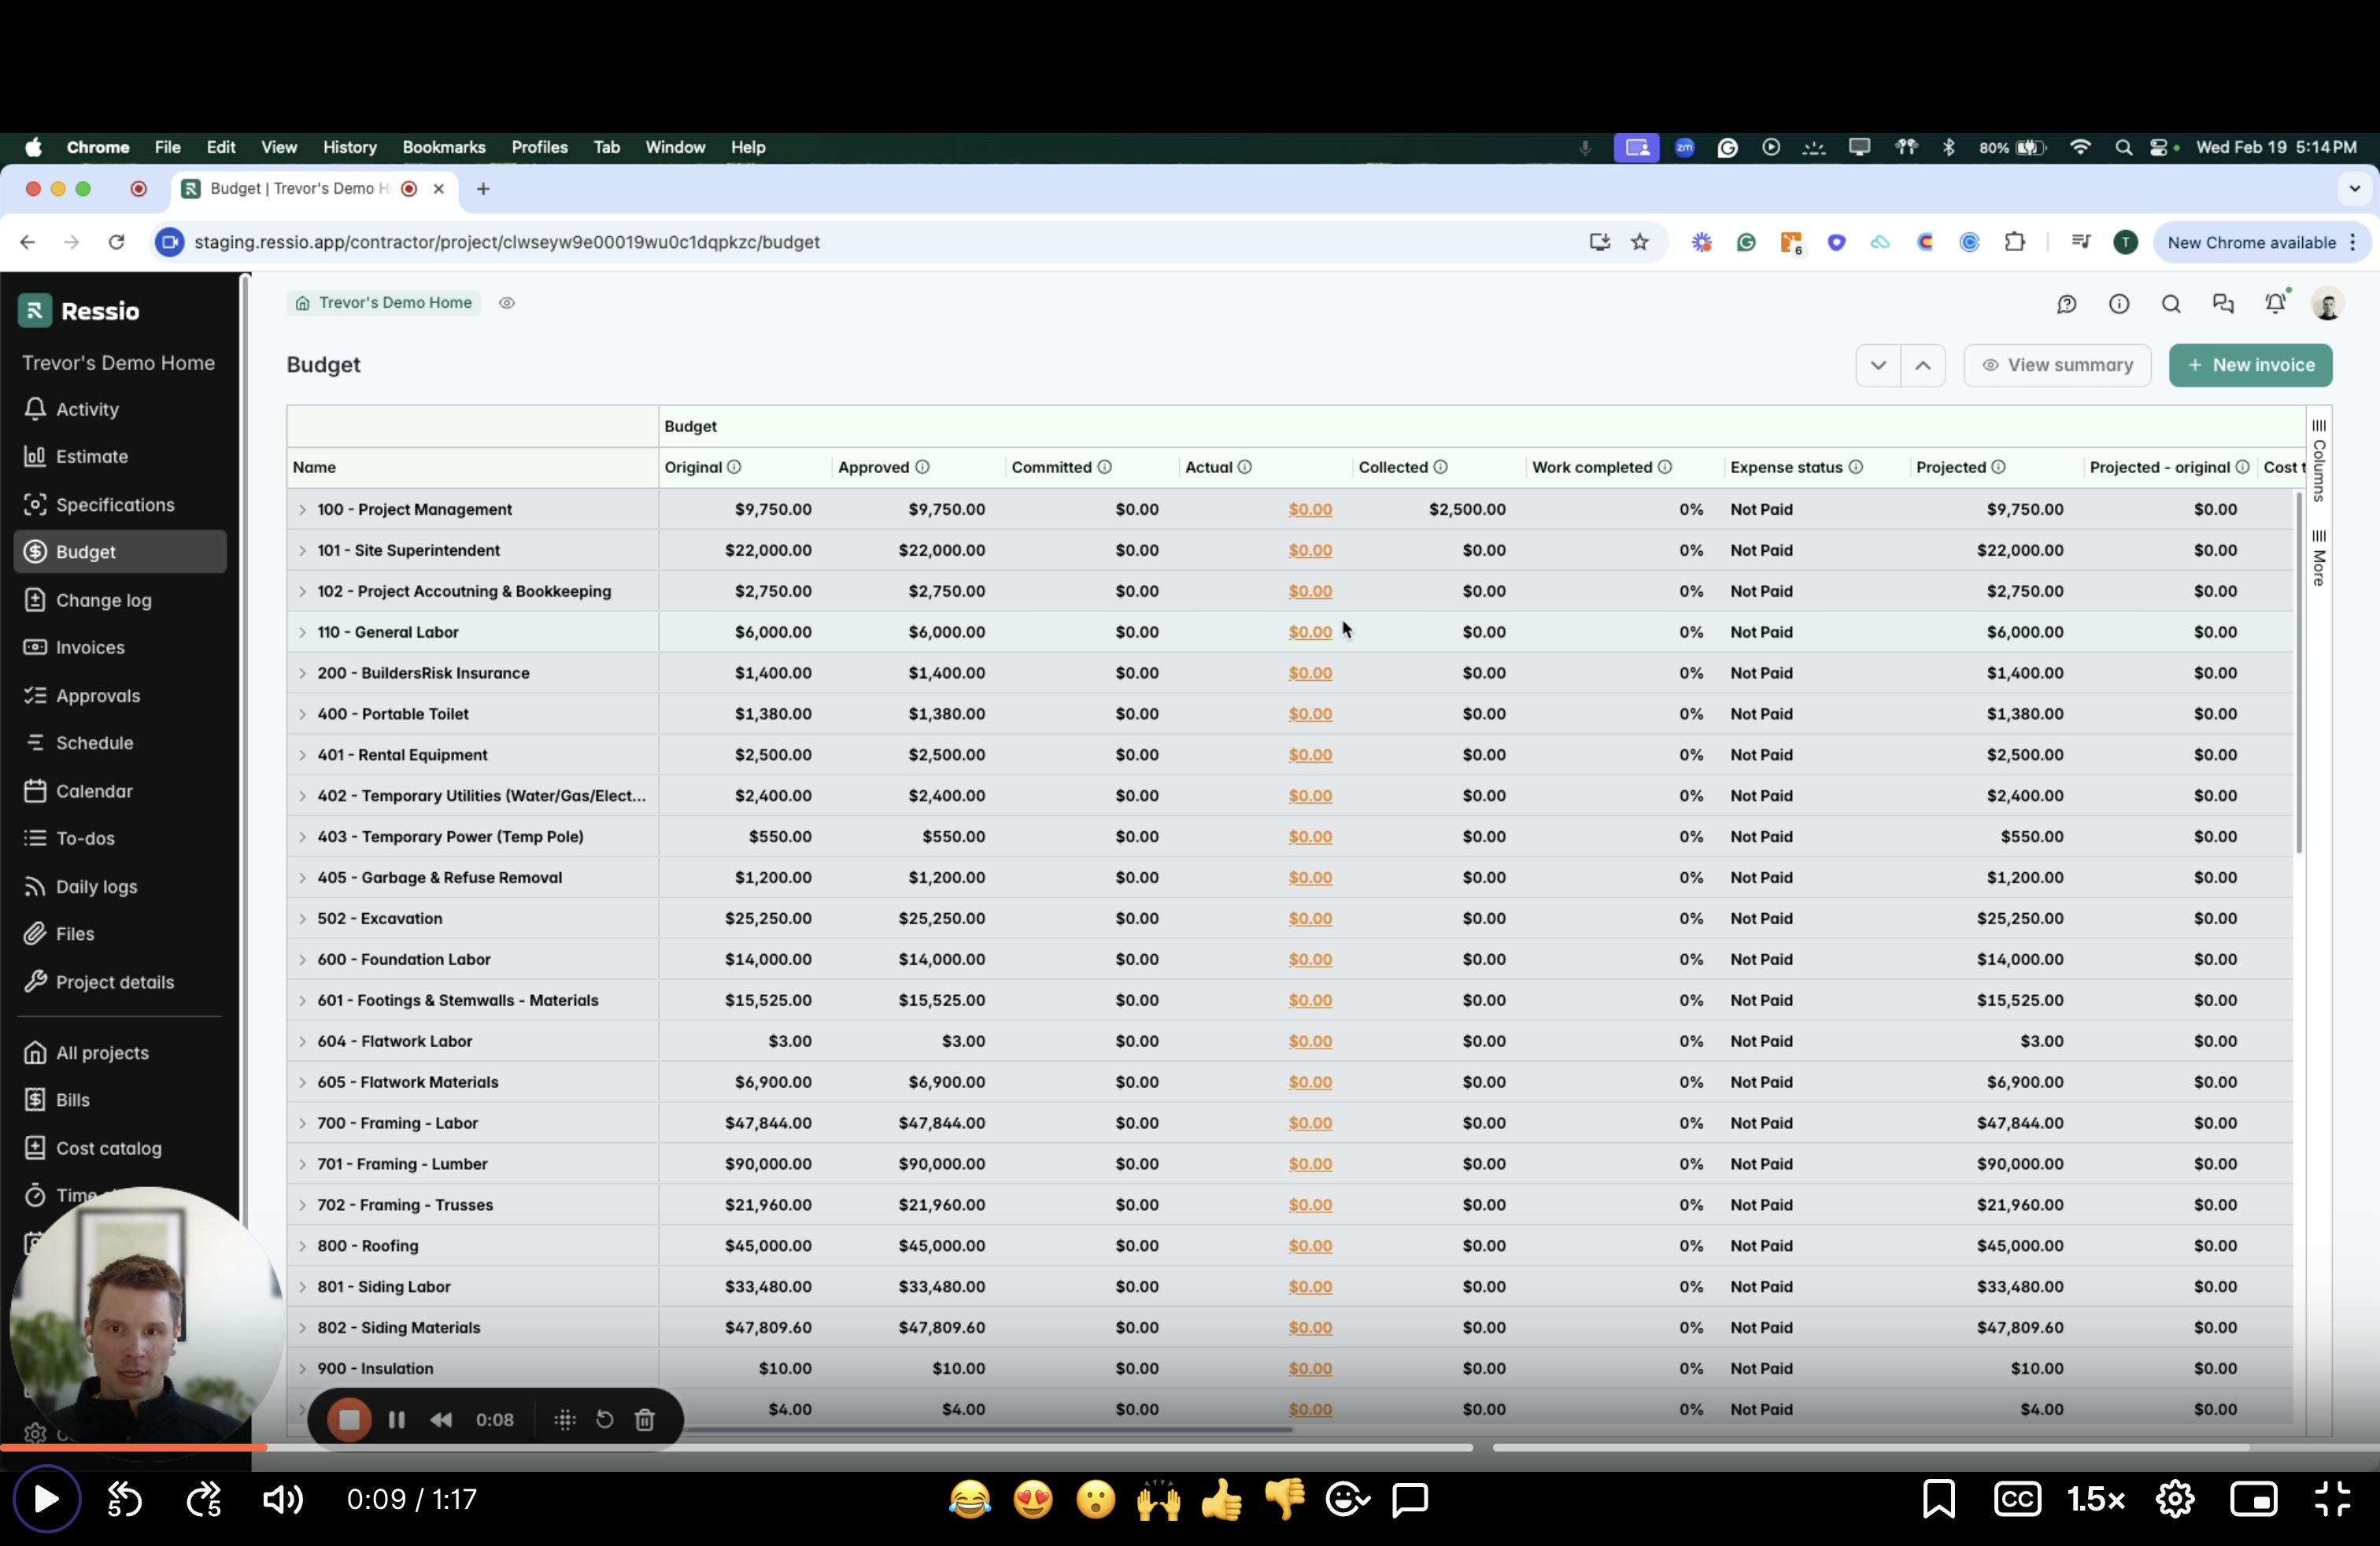Viewport: 2380px width, 1546px height.
Task: Toggle the eye icon beside Trevor's Demo Home
Action: click(x=507, y=303)
